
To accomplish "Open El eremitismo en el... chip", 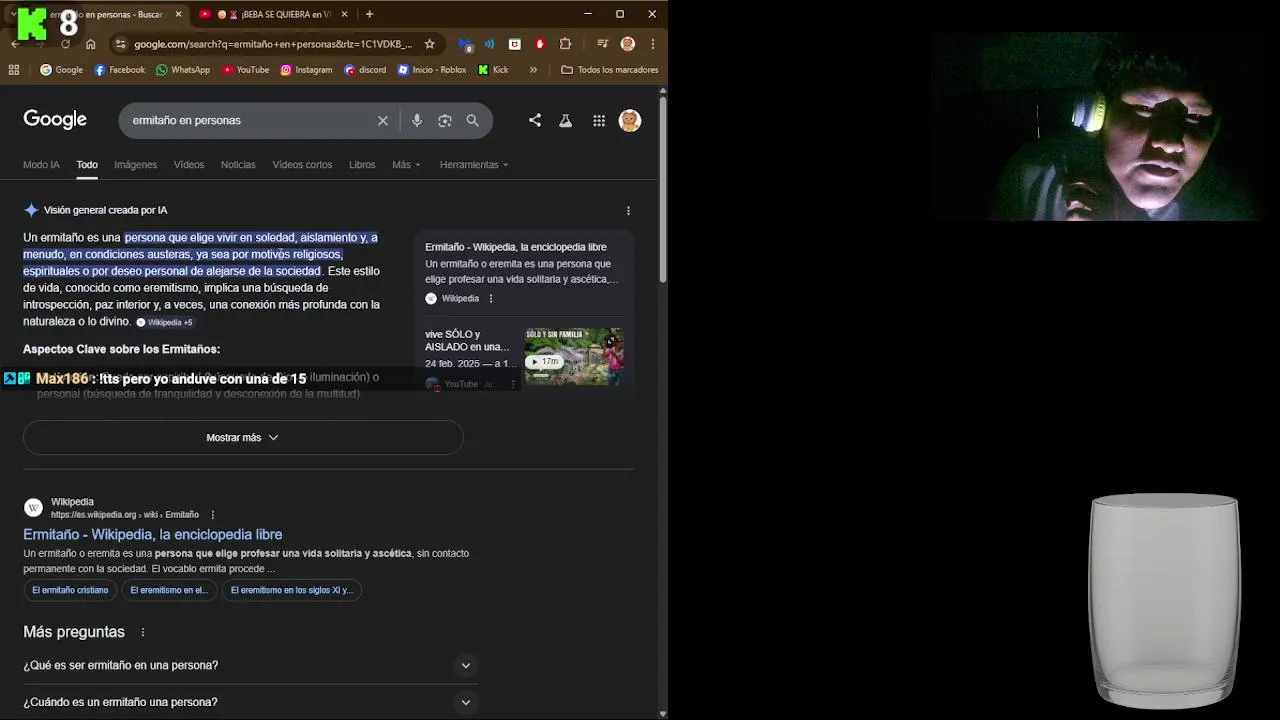I will coord(169,590).
